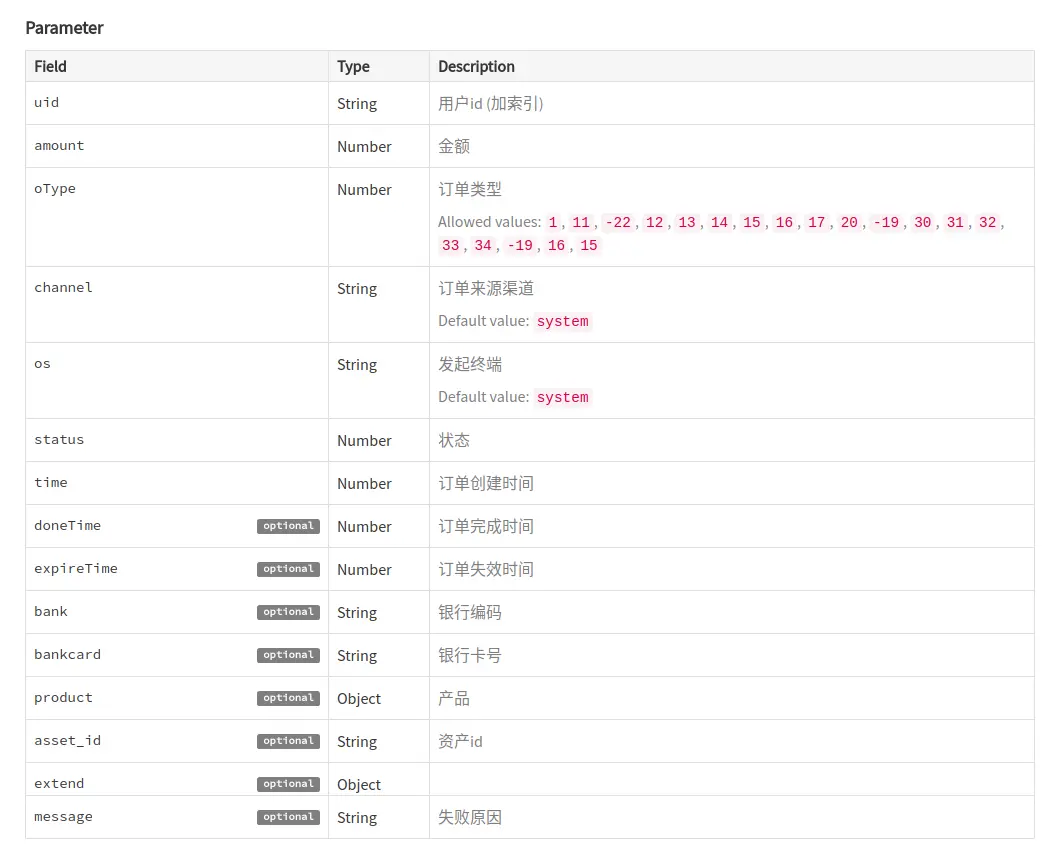
Task: Click the default value system for channel
Action: pyautogui.click(x=562, y=322)
